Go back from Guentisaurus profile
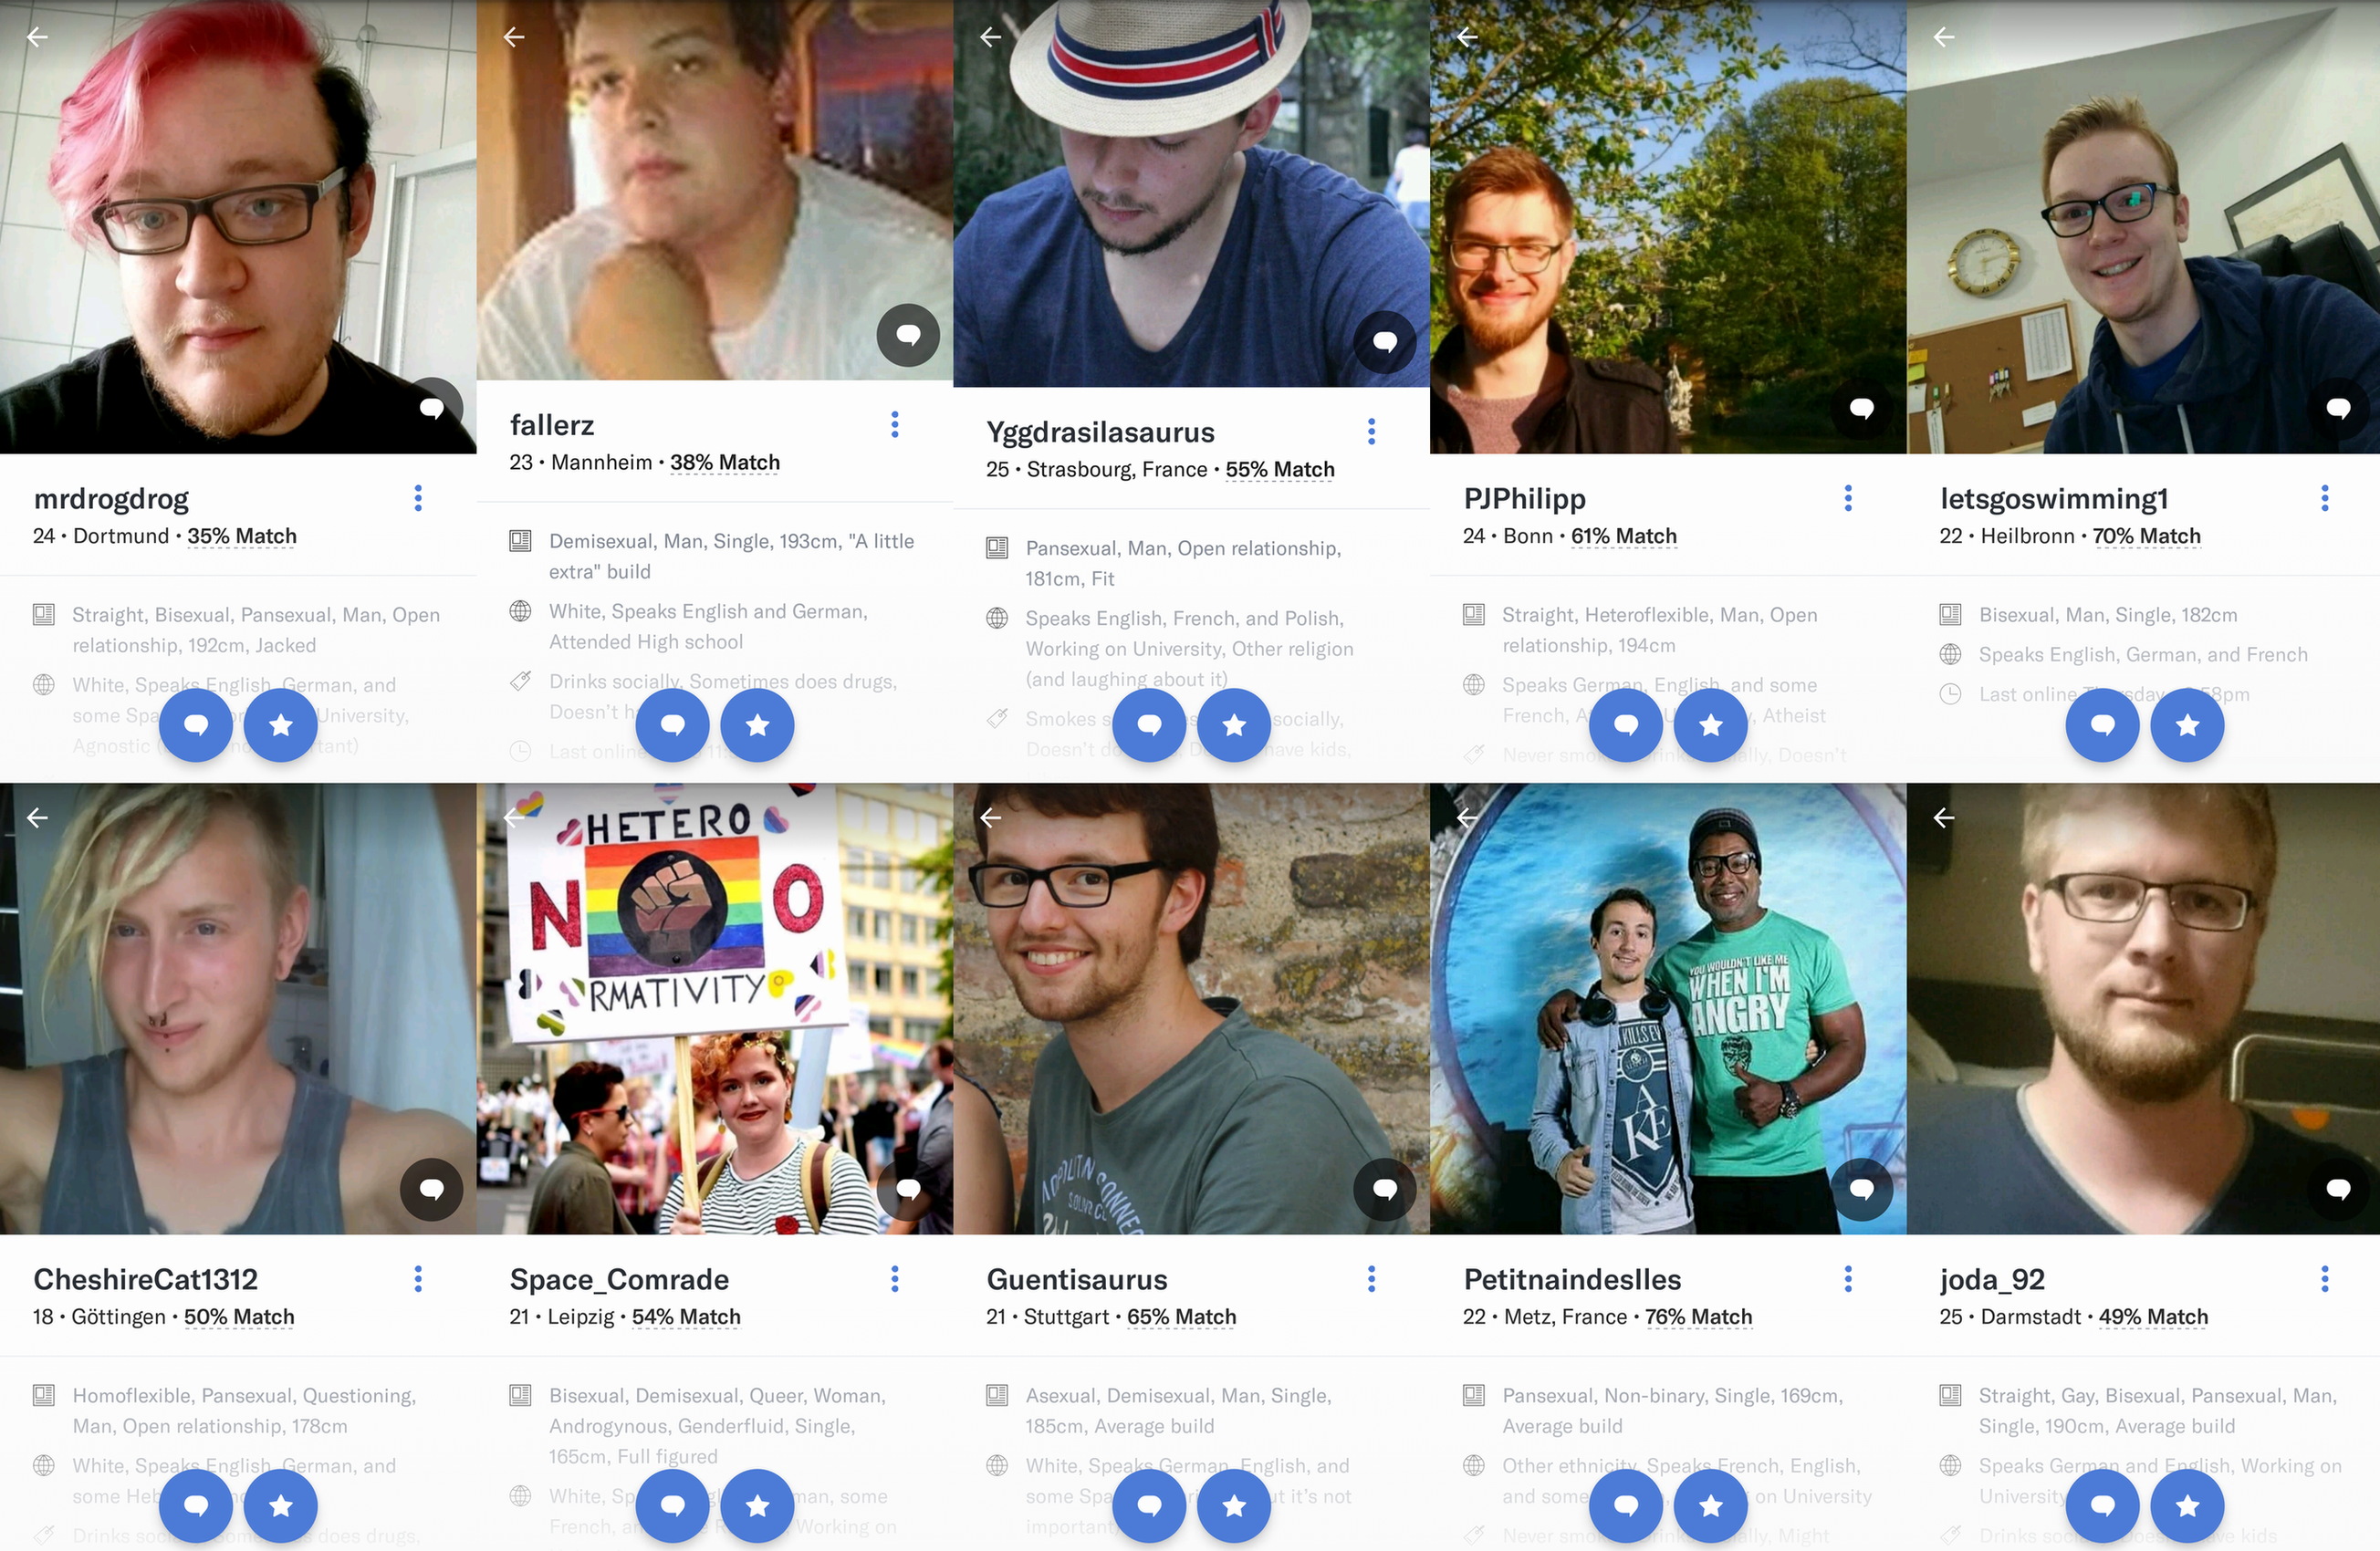This screenshot has width=2380, height=1551. (991, 817)
